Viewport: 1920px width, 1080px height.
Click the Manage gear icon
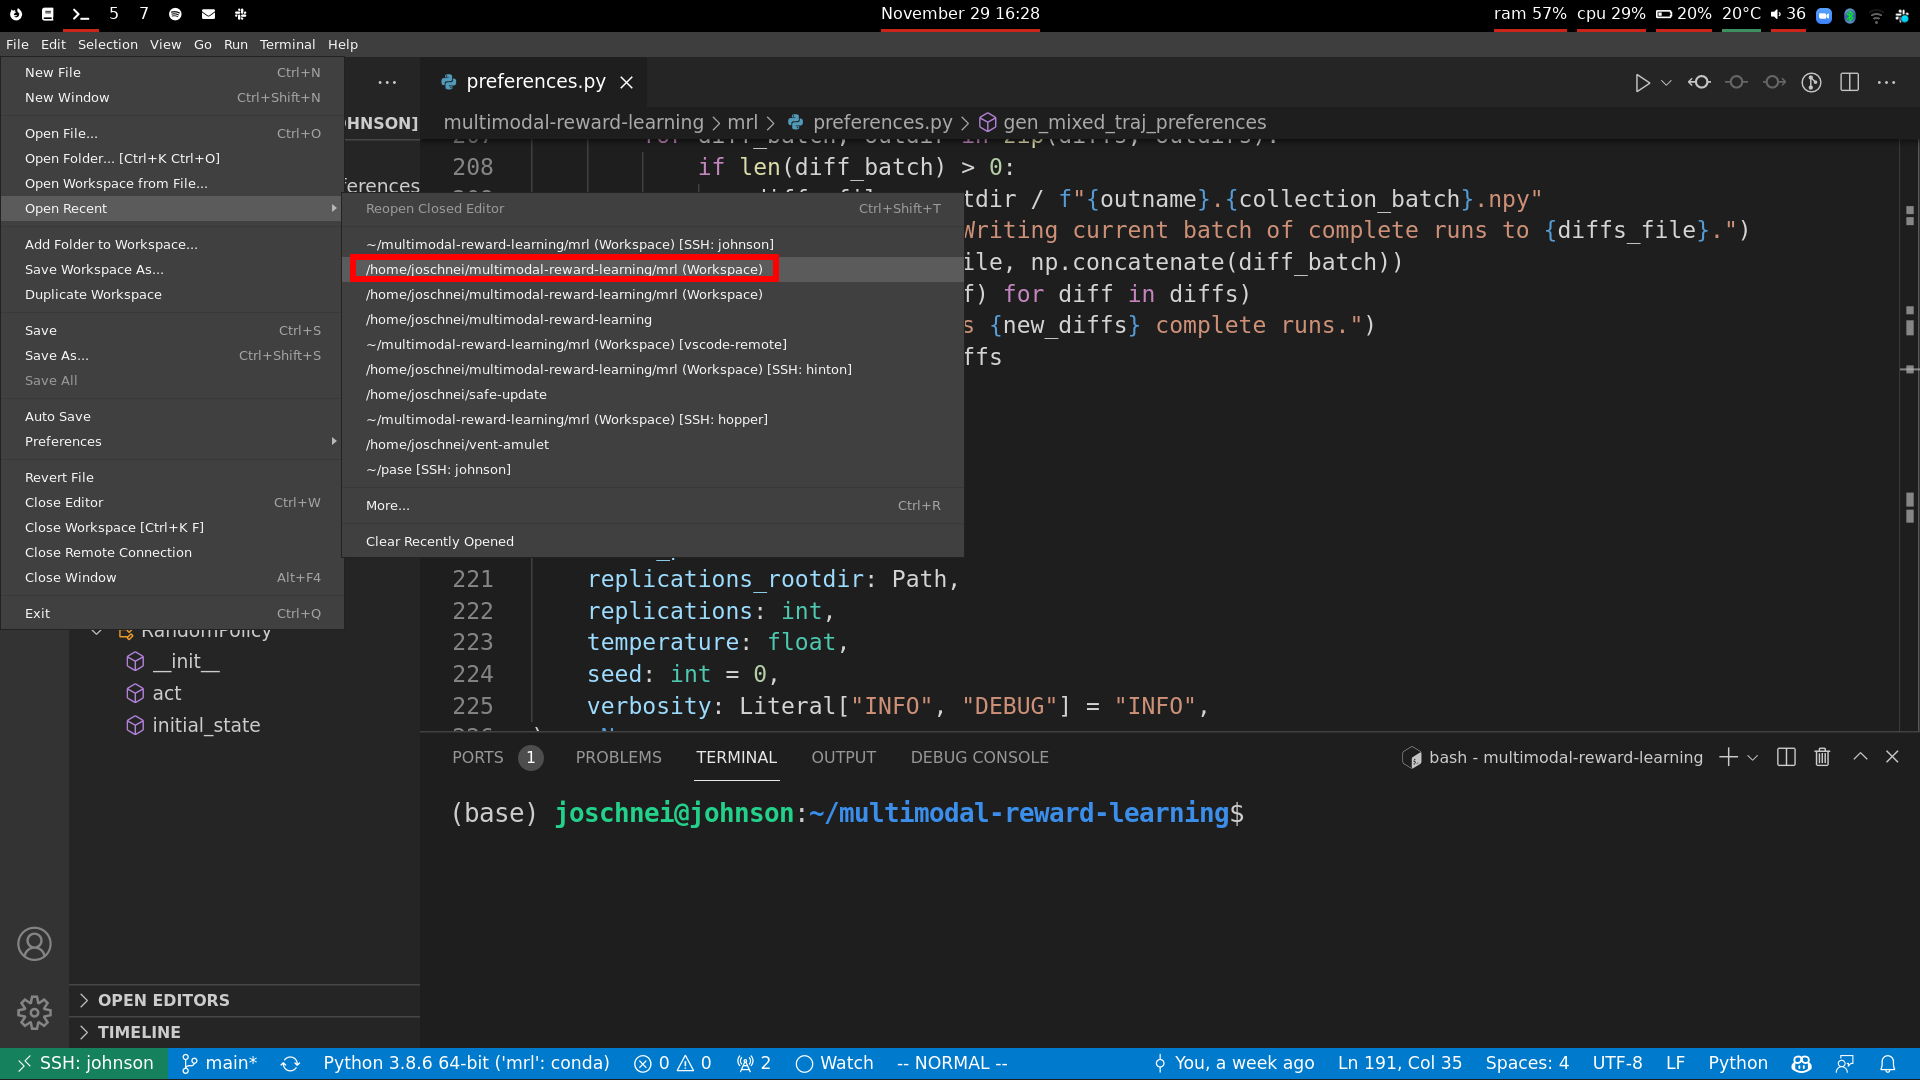(x=34, y=1012)
